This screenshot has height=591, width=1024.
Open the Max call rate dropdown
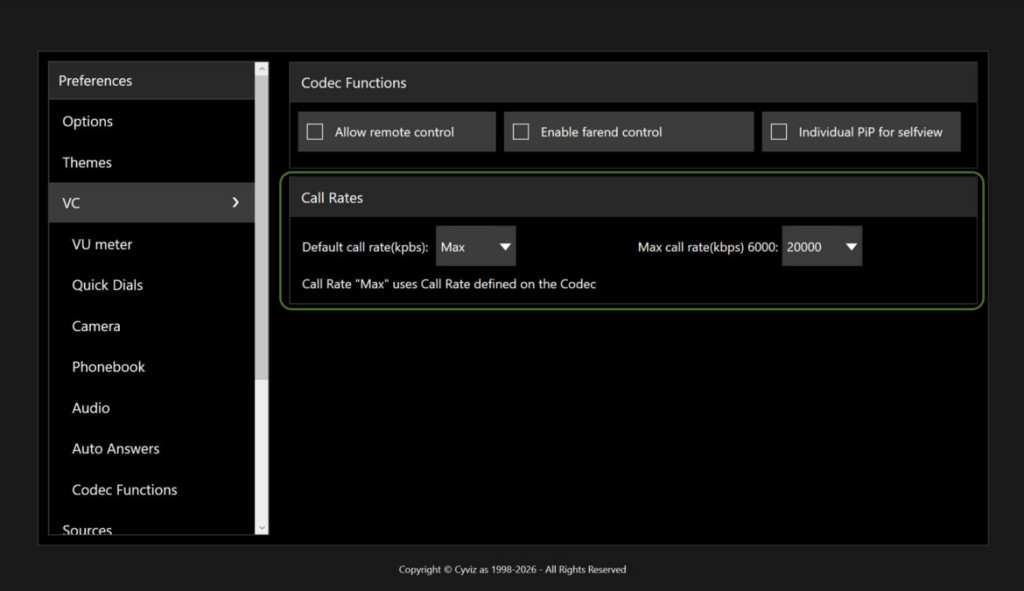tap(822, 247)
